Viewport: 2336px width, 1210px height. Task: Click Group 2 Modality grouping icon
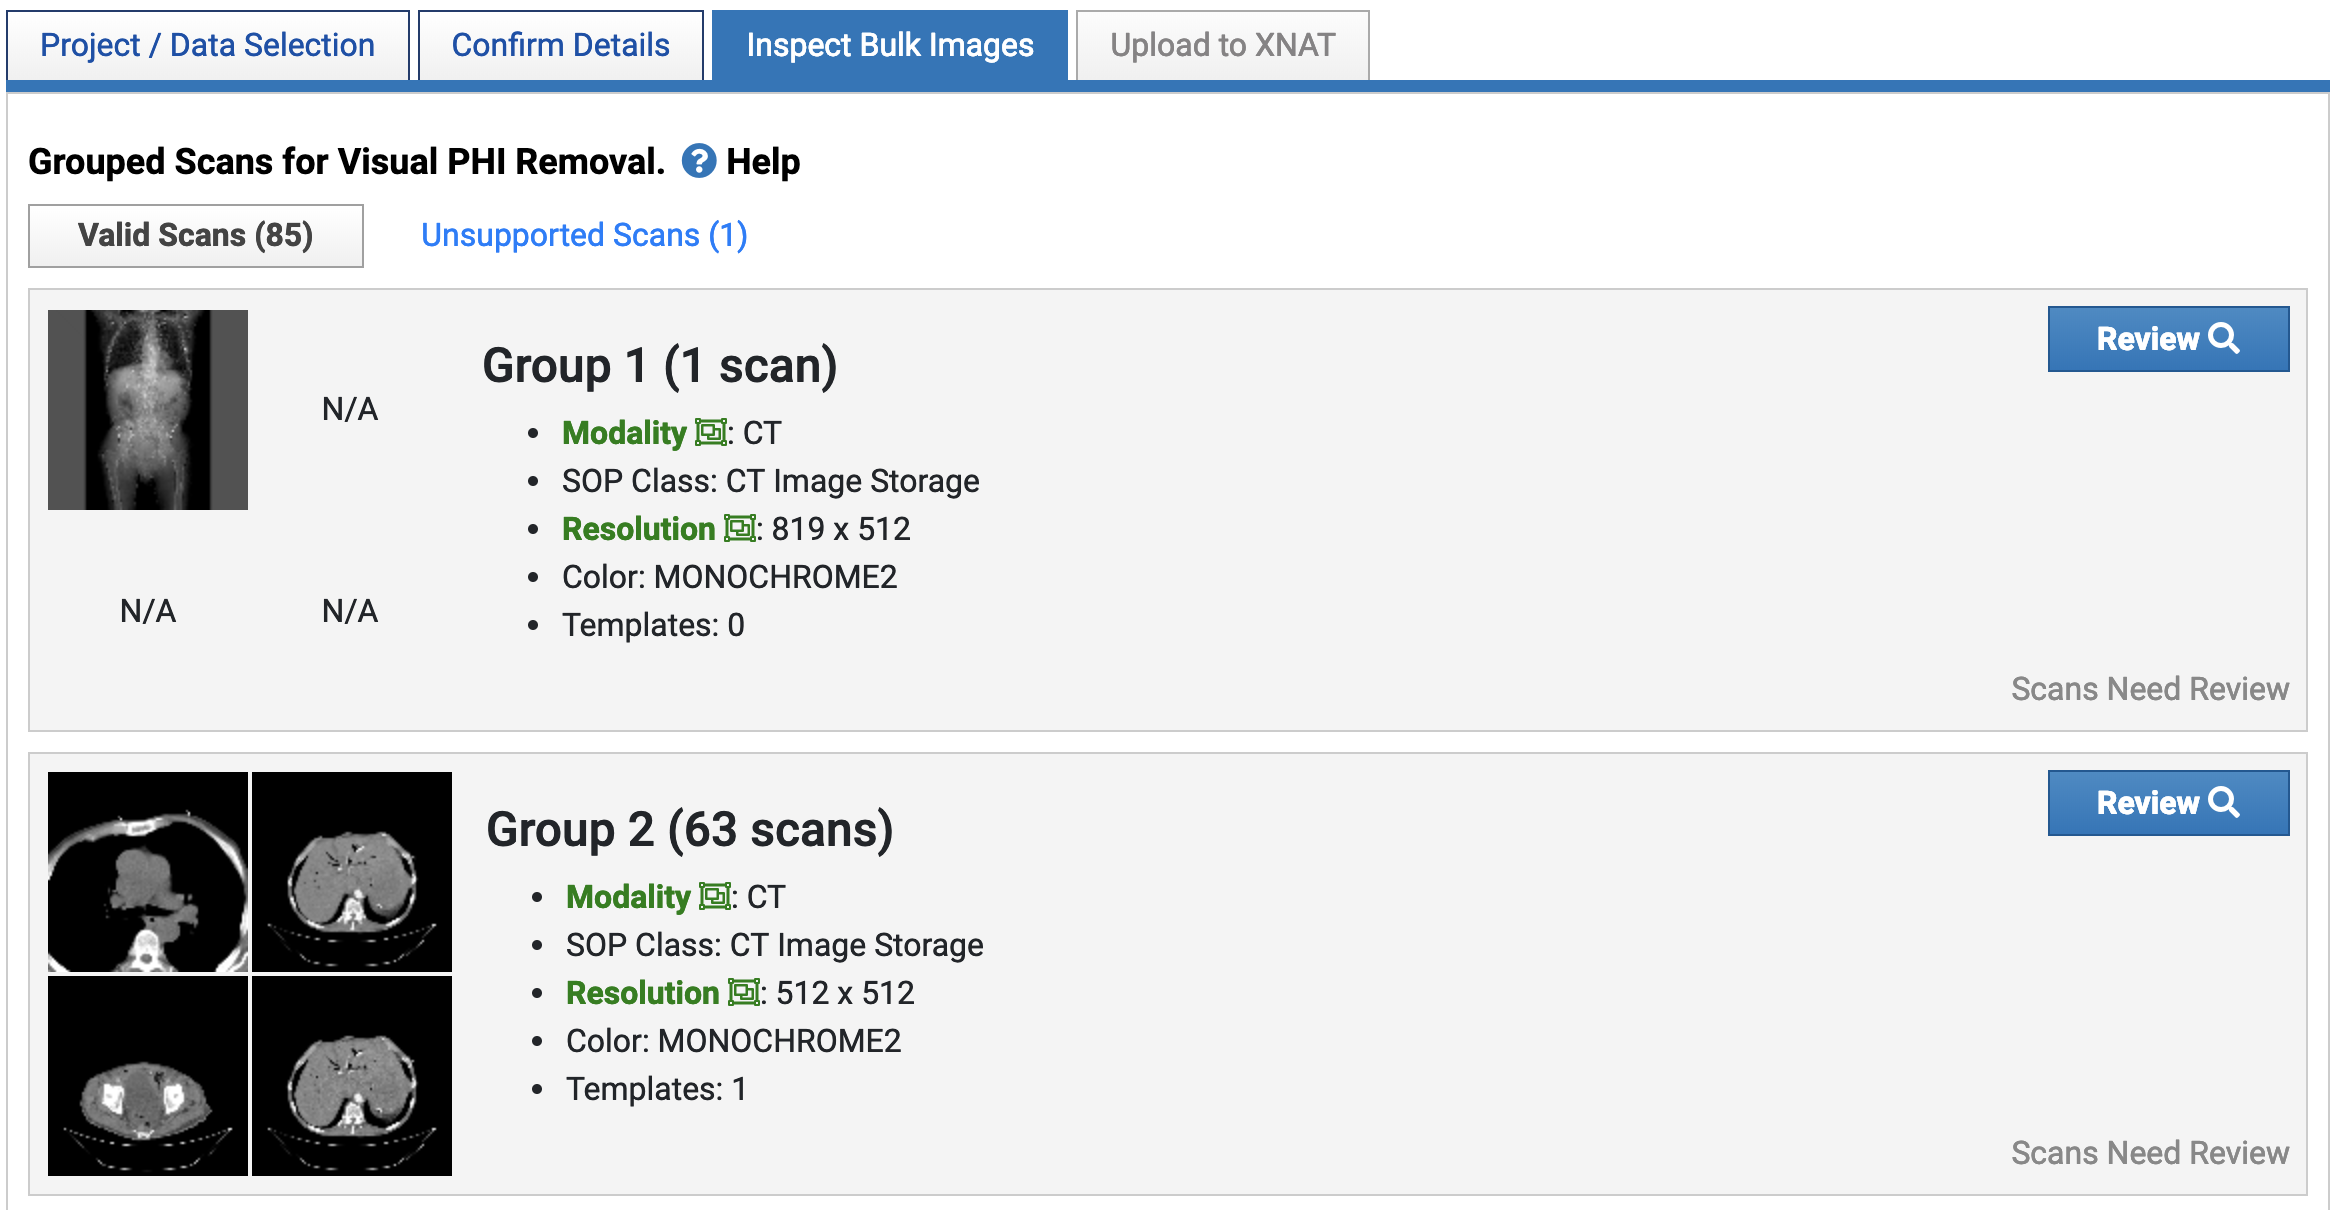(714, 897)
